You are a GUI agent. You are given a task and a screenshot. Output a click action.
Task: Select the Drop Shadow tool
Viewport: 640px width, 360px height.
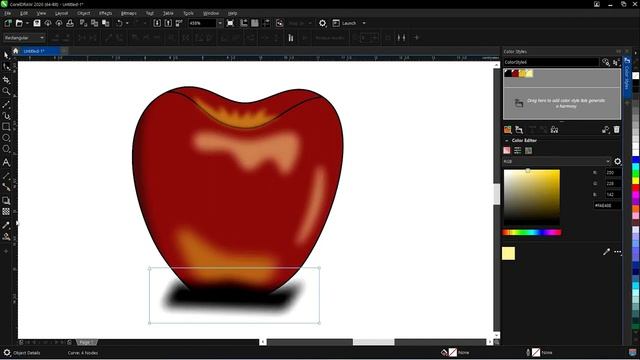6,200
